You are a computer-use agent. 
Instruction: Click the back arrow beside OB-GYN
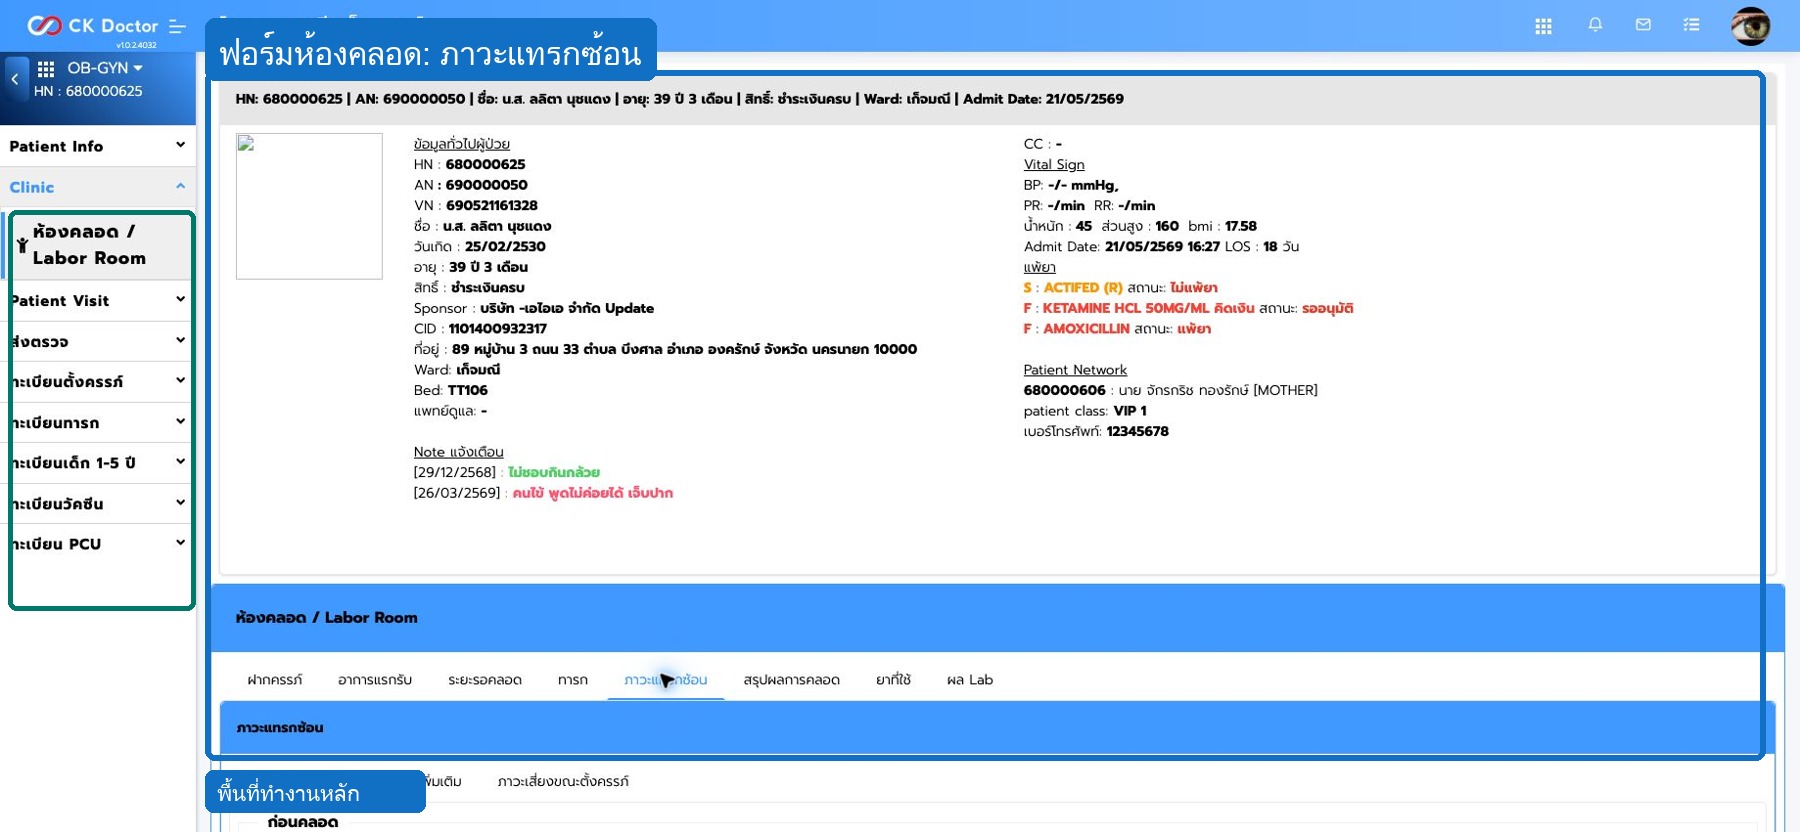15,78
